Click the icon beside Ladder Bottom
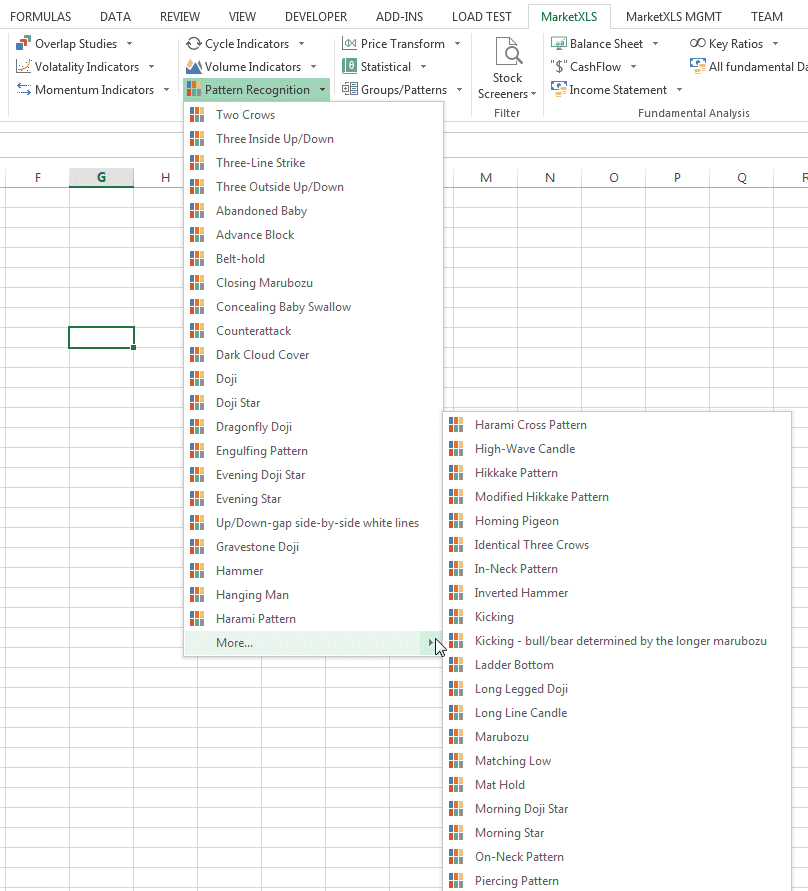808x891 pixels. (x=456, y=665)
